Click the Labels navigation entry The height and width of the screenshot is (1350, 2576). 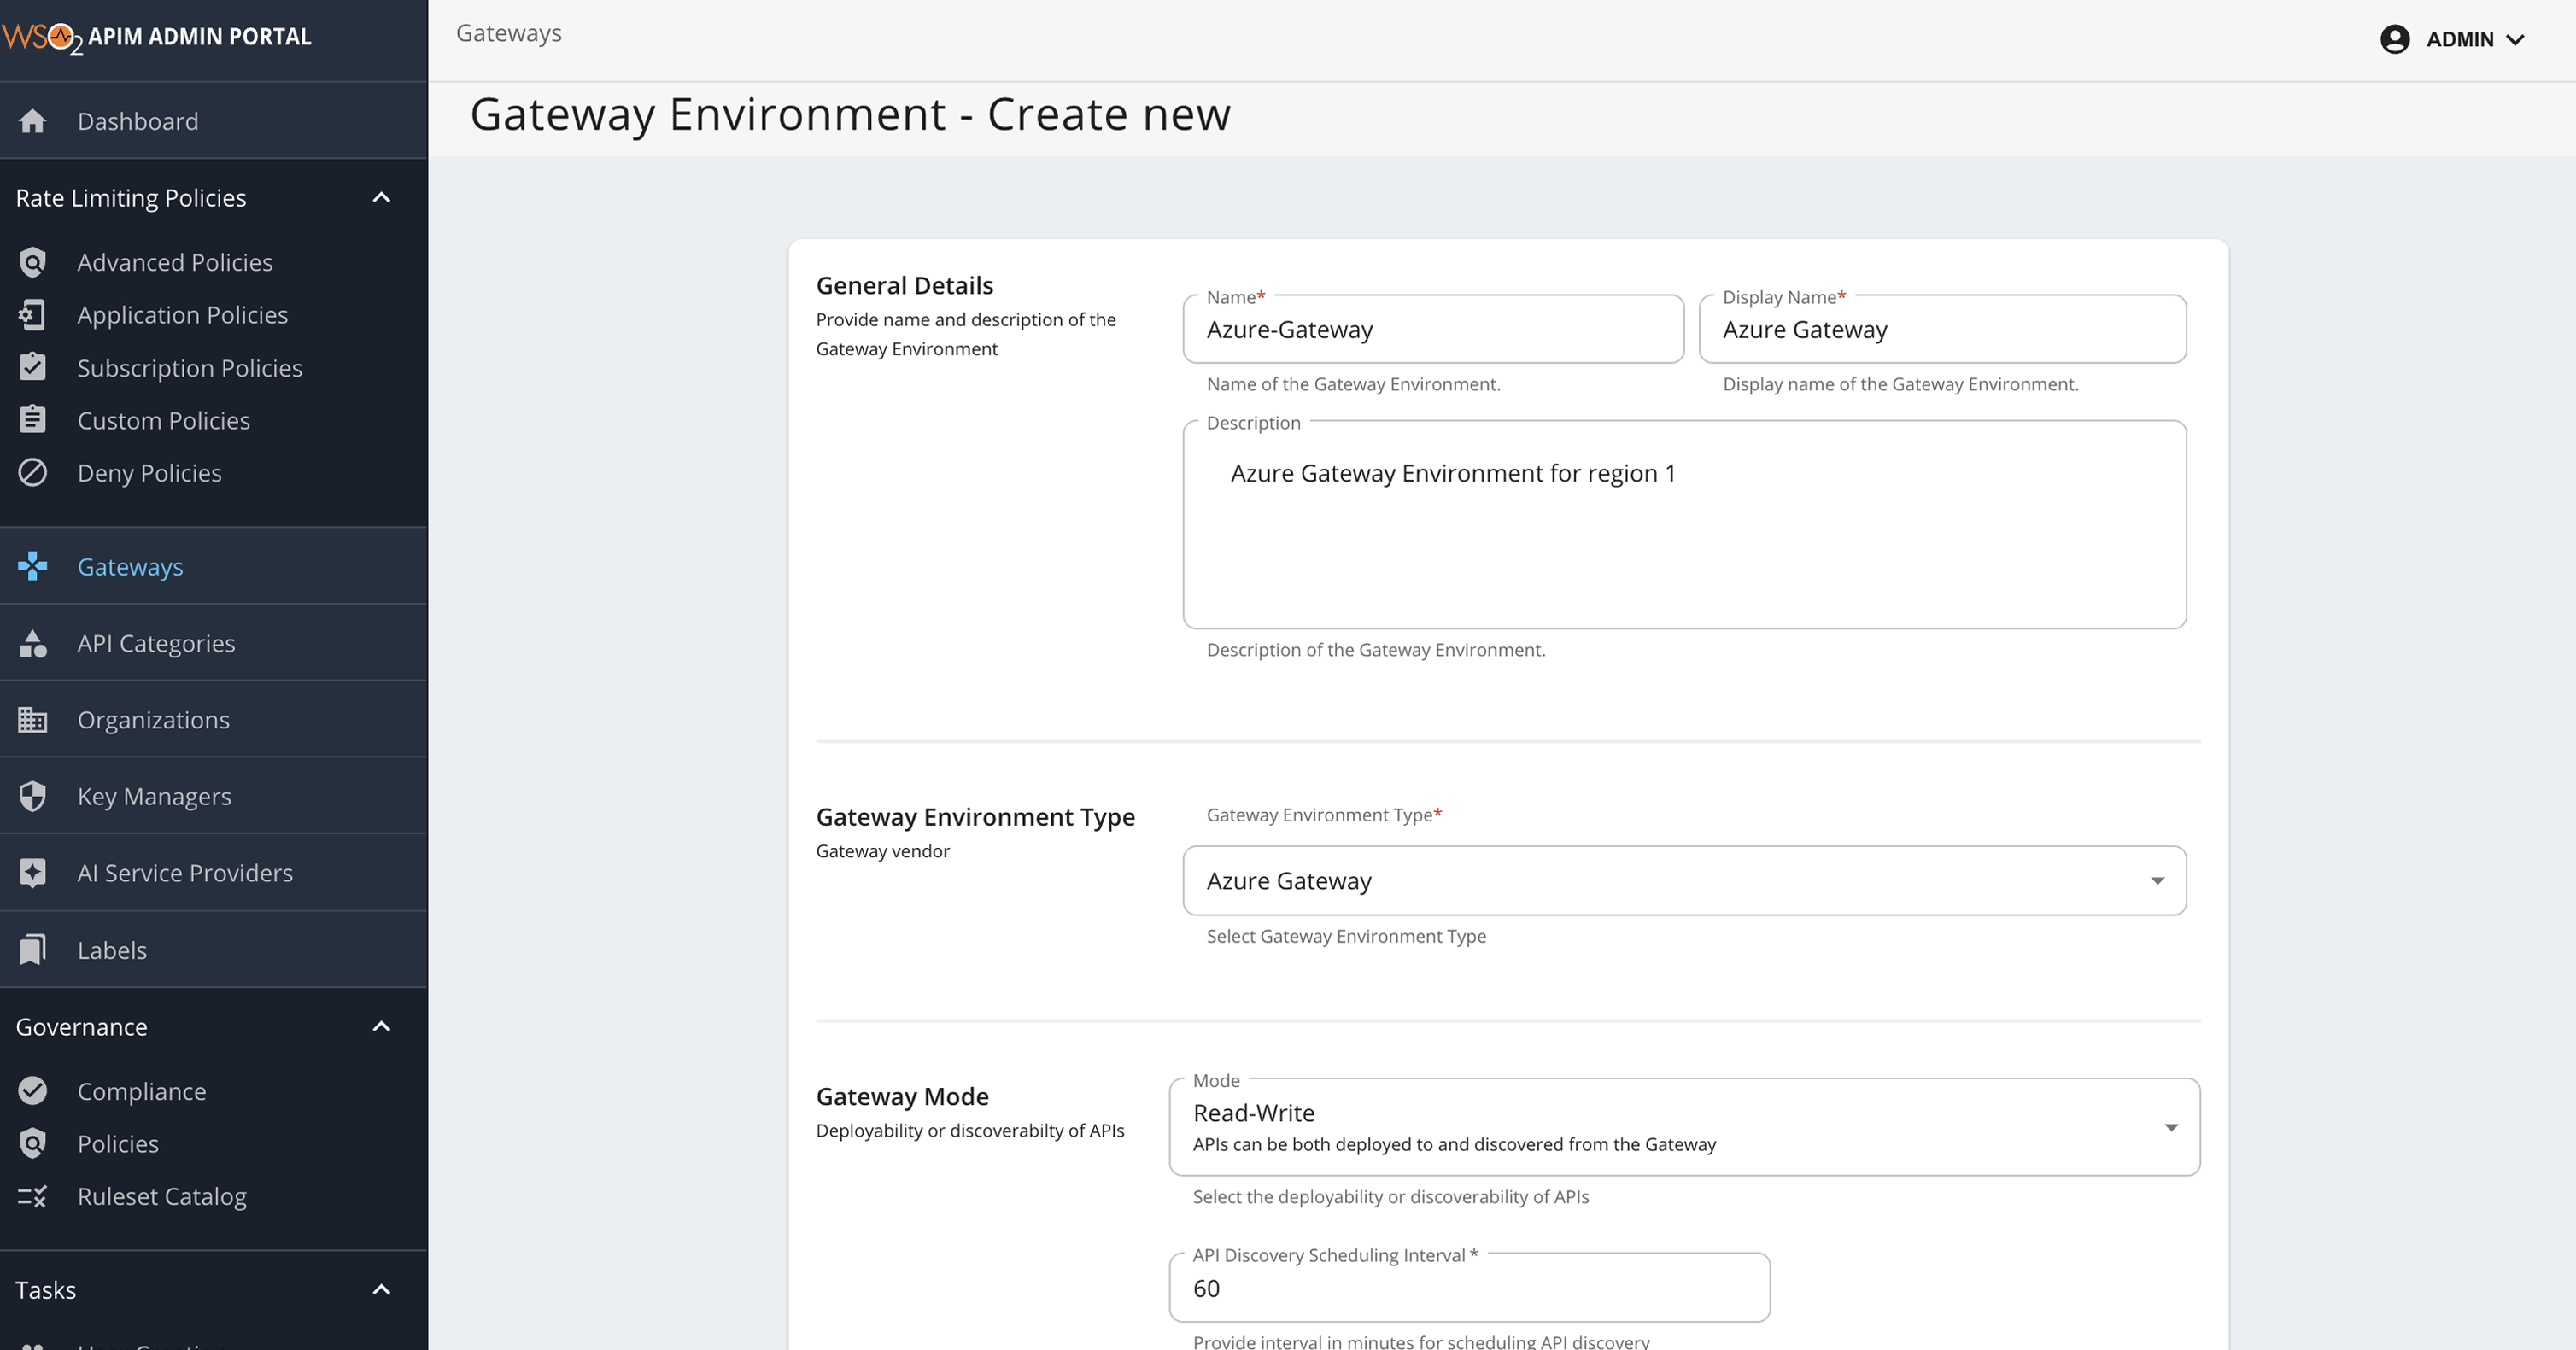(x=111, y=949)
